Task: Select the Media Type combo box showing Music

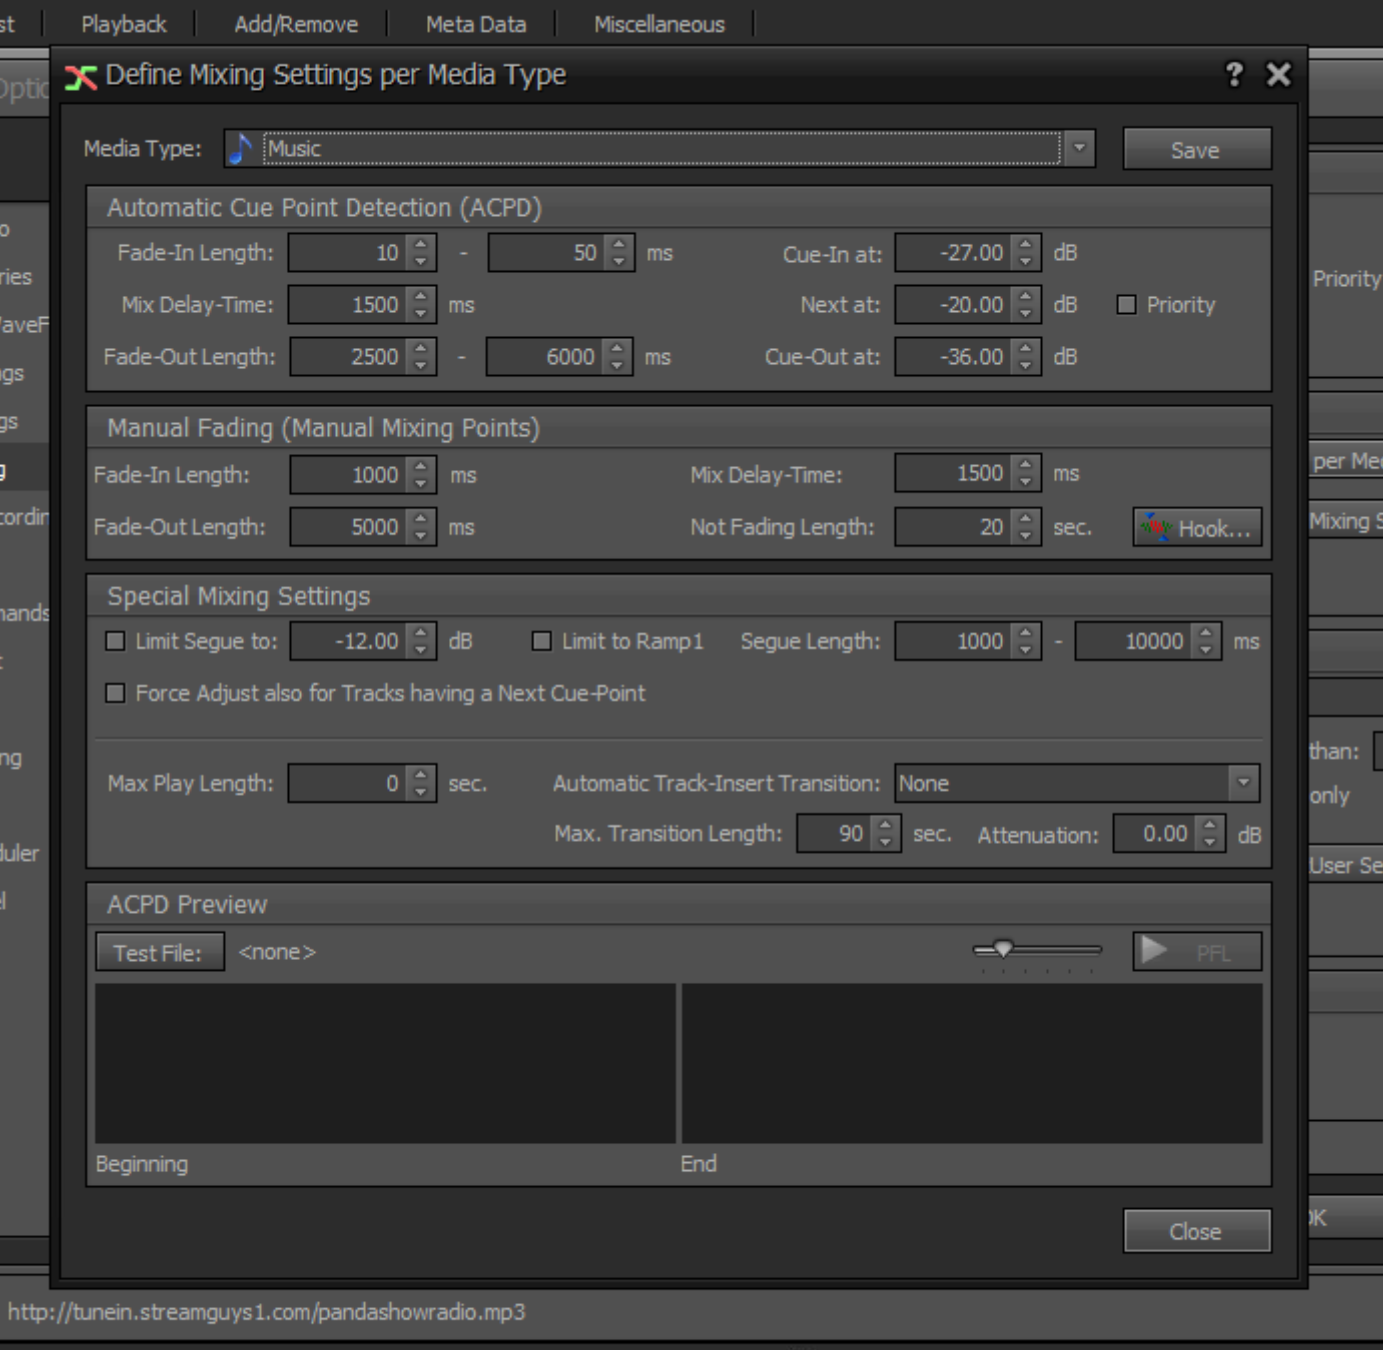Action: point(659,149)
